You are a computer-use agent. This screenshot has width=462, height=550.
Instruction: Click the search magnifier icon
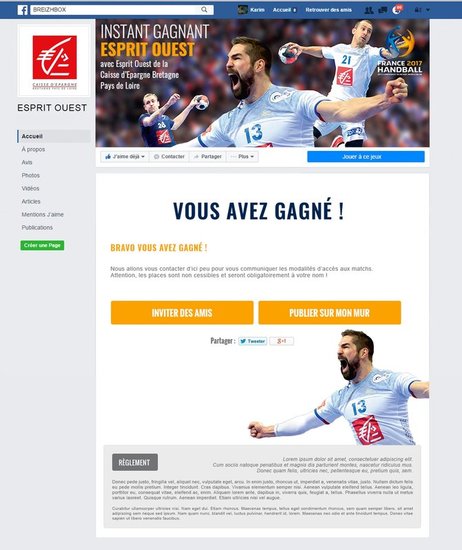pyautogui.click(x=204, y=10)
